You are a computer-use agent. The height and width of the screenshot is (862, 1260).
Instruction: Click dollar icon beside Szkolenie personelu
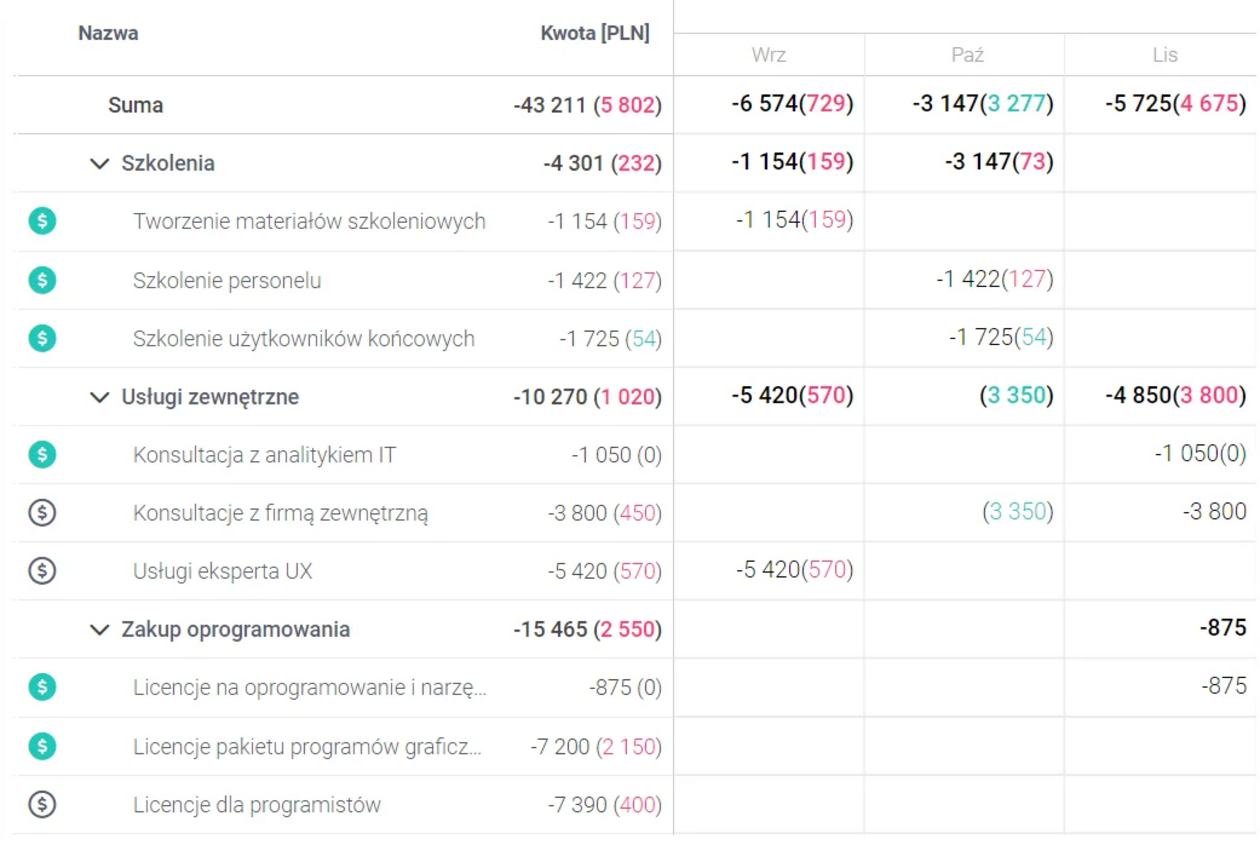(42, 280)
